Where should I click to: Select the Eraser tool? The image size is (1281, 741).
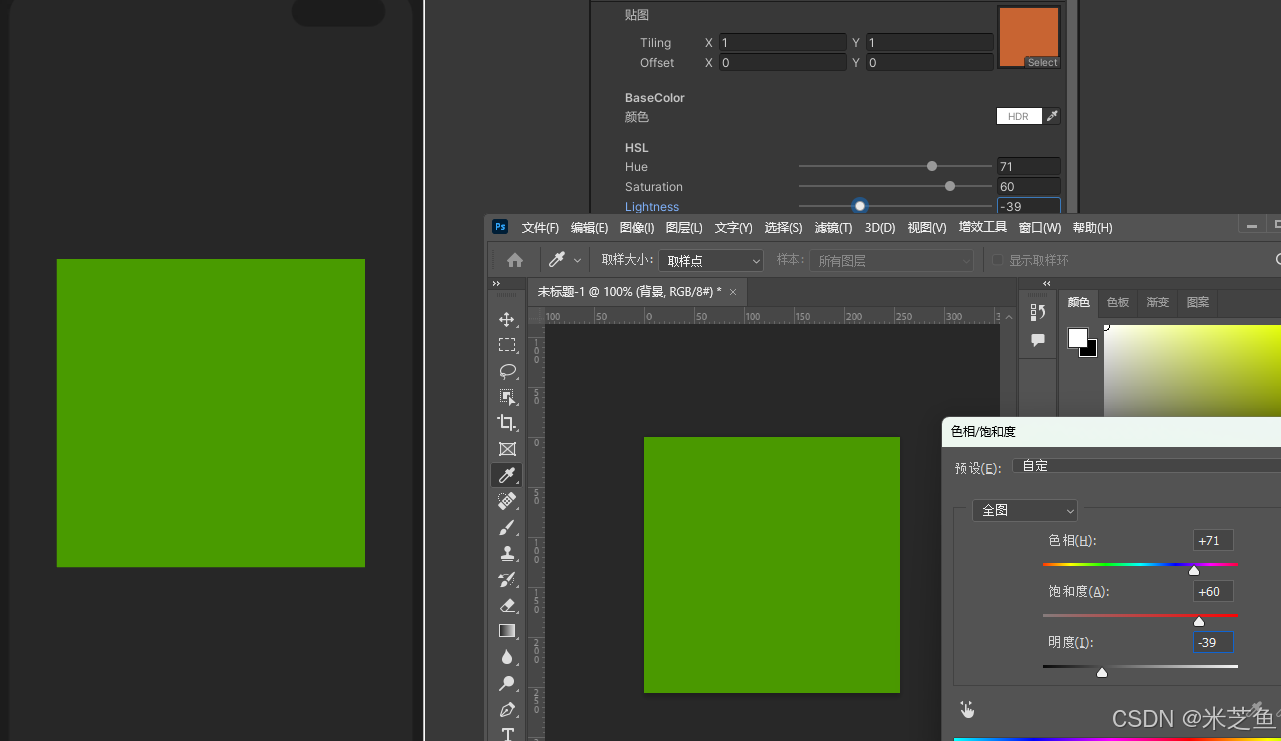coord(507,605)
